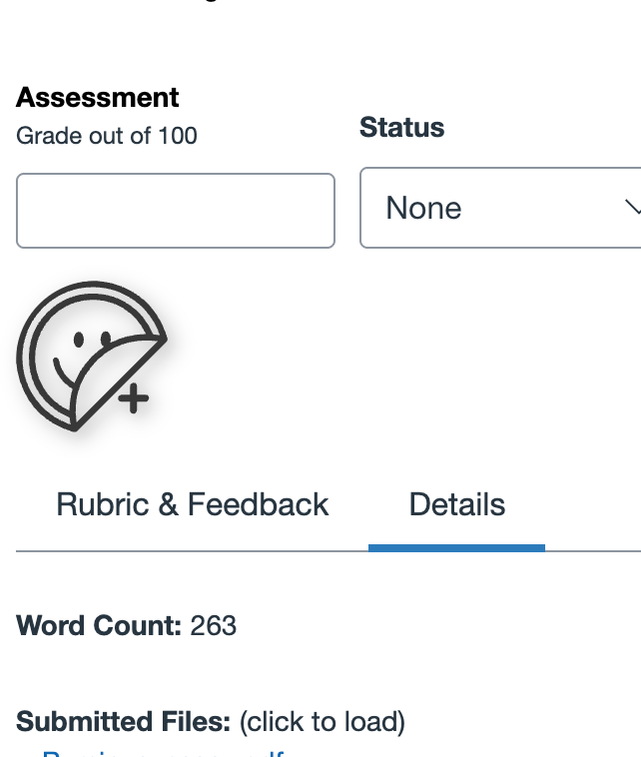Screen dimensions: 641x757
Task: Expand the Status dropdown showing None
Action: point(500,208)
